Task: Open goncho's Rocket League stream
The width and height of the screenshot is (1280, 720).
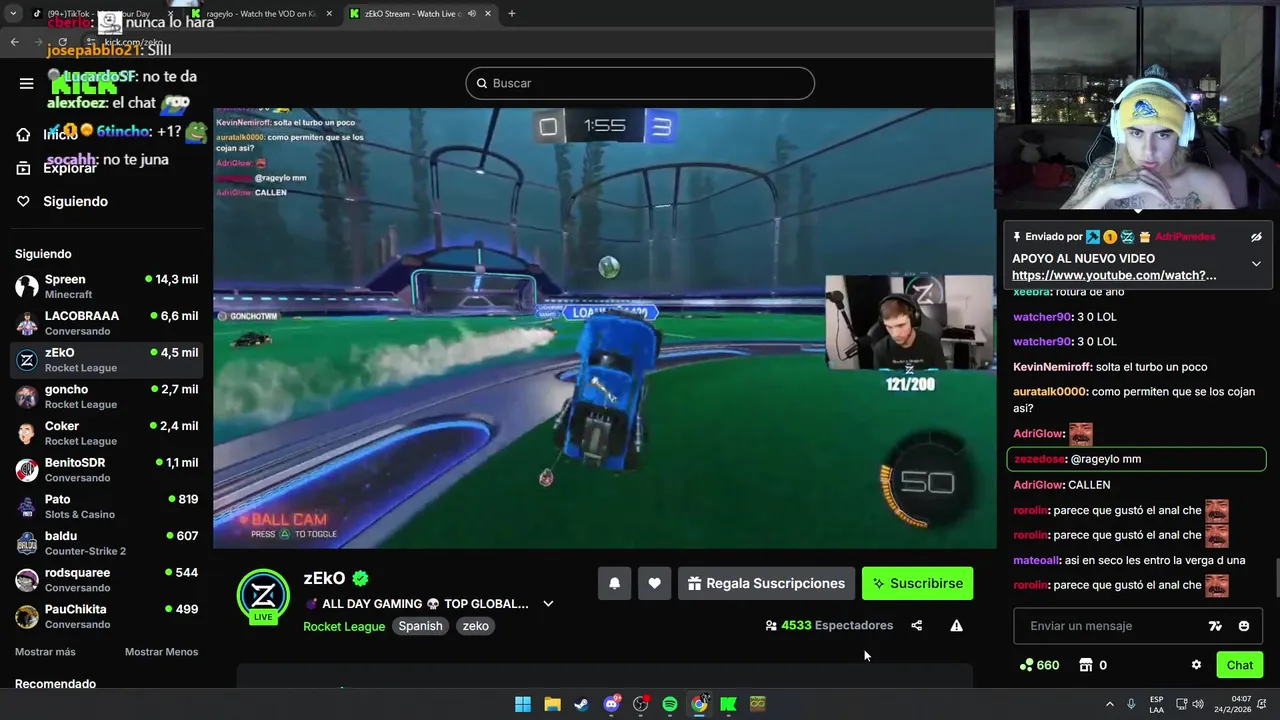Action: [106, 396]
